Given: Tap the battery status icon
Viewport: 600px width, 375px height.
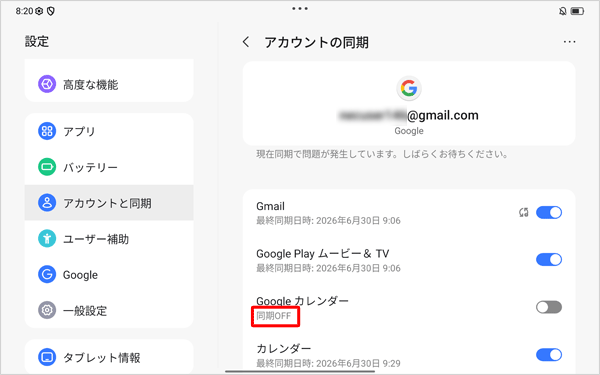Looking at the screenshot, I should point(577,11).
